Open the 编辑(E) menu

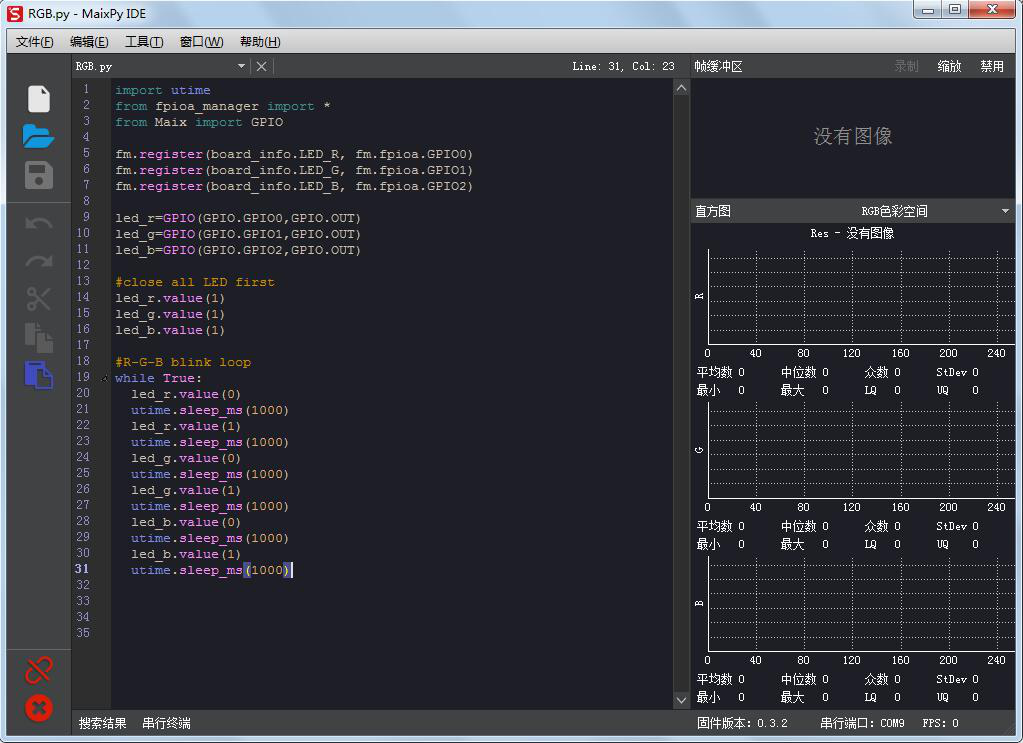click(89, 42)
